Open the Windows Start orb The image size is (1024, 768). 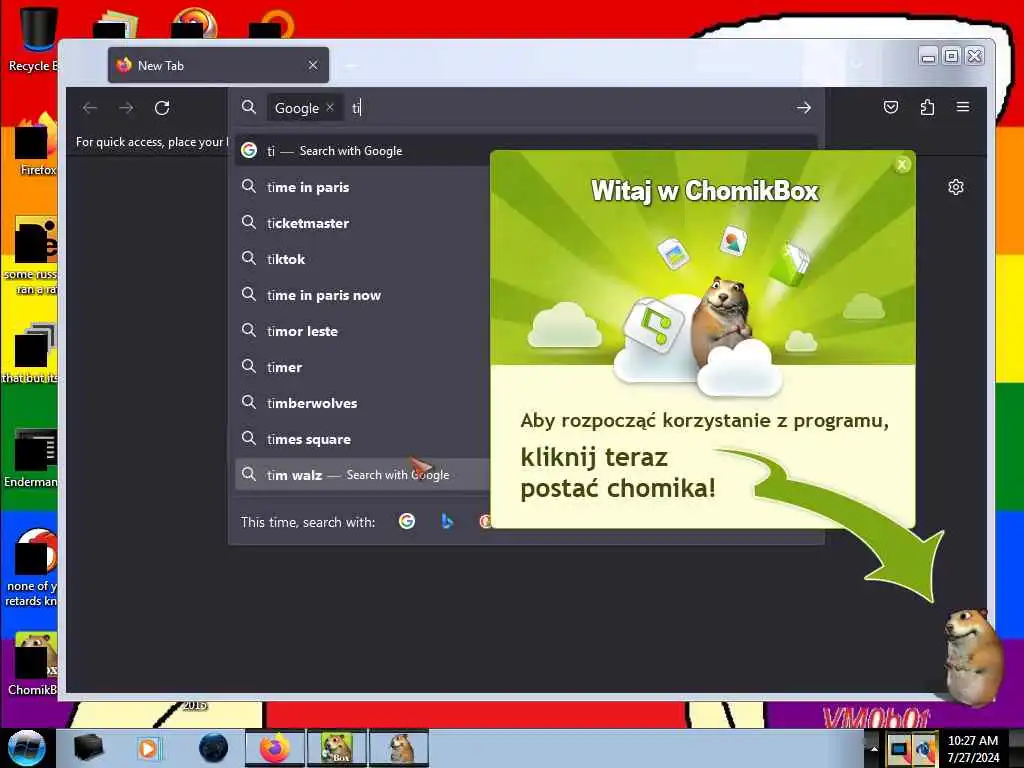pyautogui.click(x=26, y=748)
